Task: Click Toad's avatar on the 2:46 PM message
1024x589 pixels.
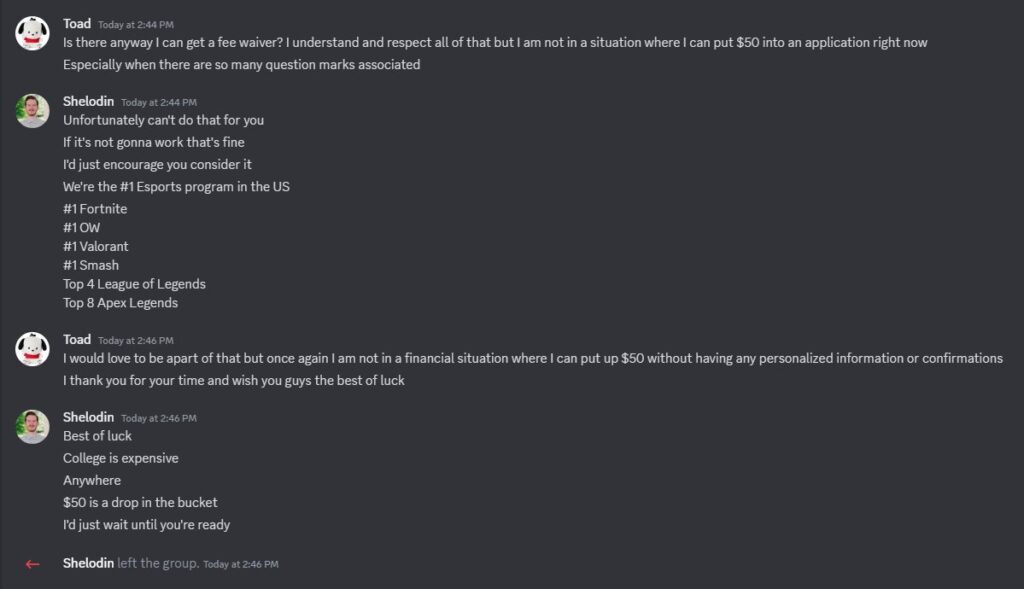Action: [32, 349]
